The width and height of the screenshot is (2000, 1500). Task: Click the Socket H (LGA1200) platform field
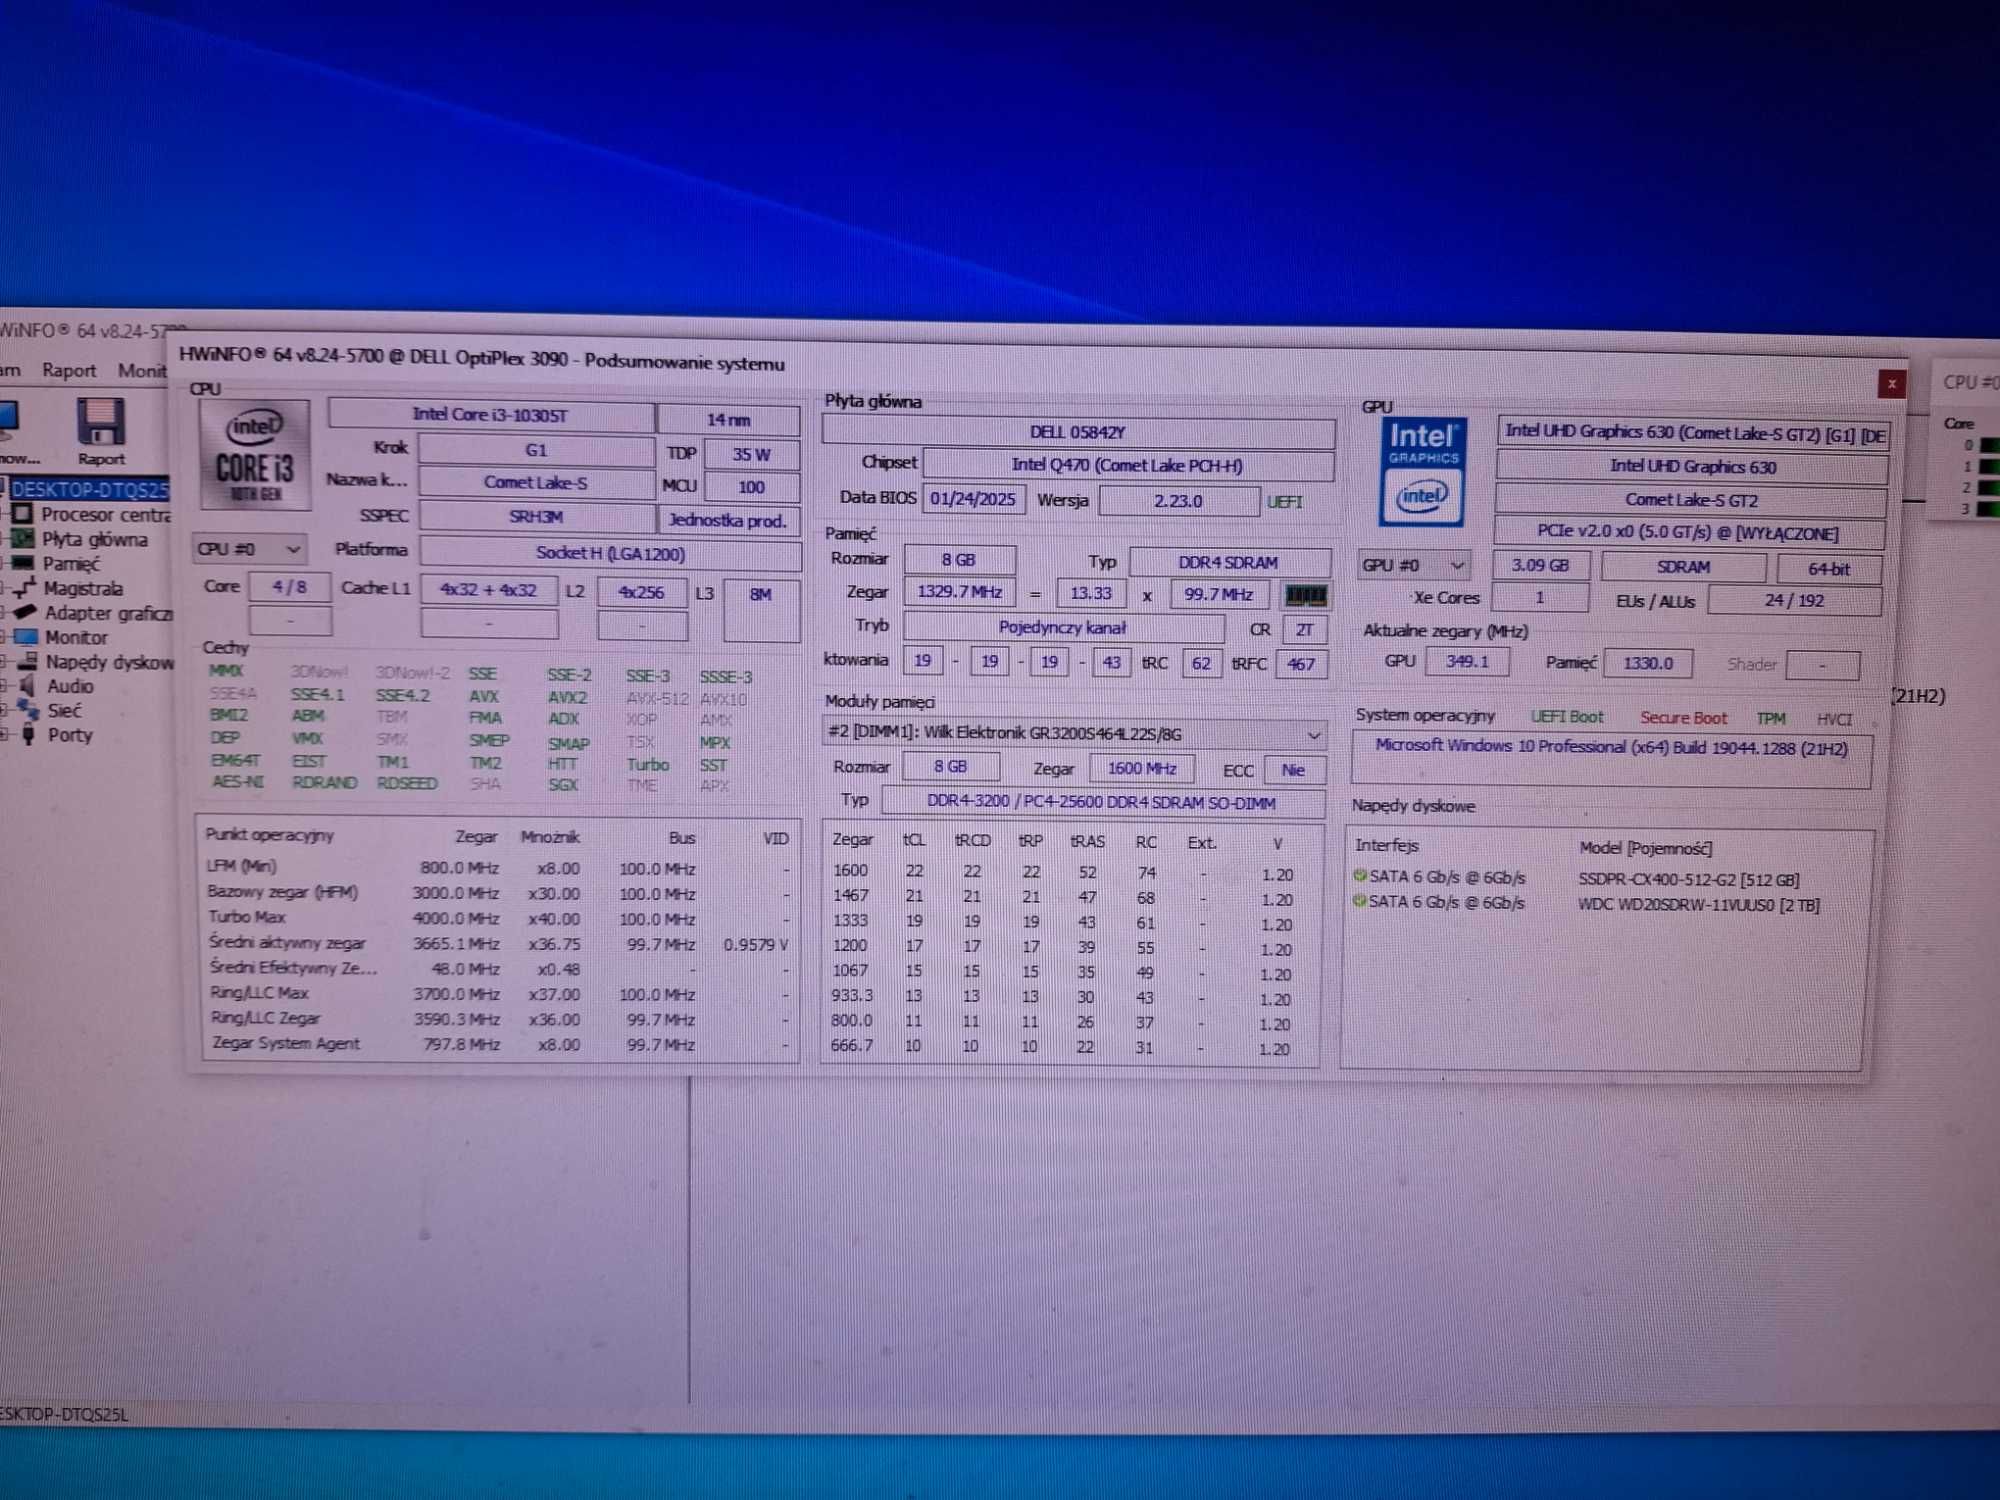pos(610,553)
